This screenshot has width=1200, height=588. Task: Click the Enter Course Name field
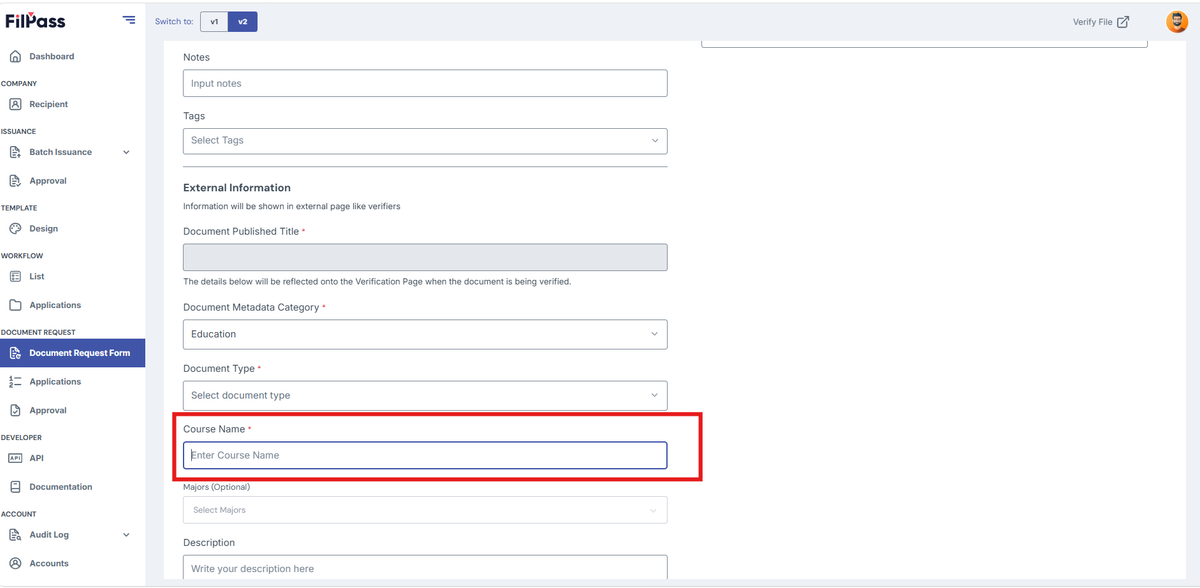(425, 455)
